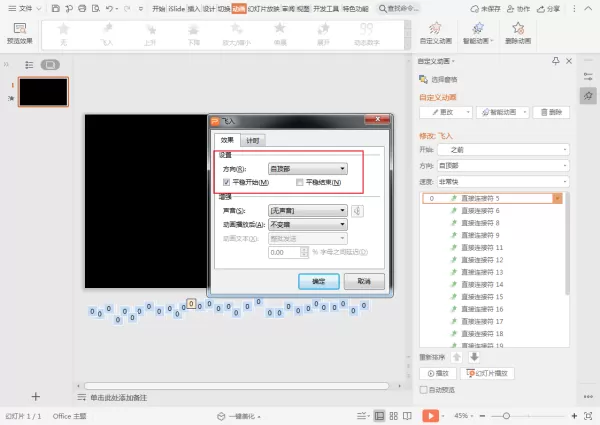Open 选择窗格 selection pane

click(x=438, y=79)
